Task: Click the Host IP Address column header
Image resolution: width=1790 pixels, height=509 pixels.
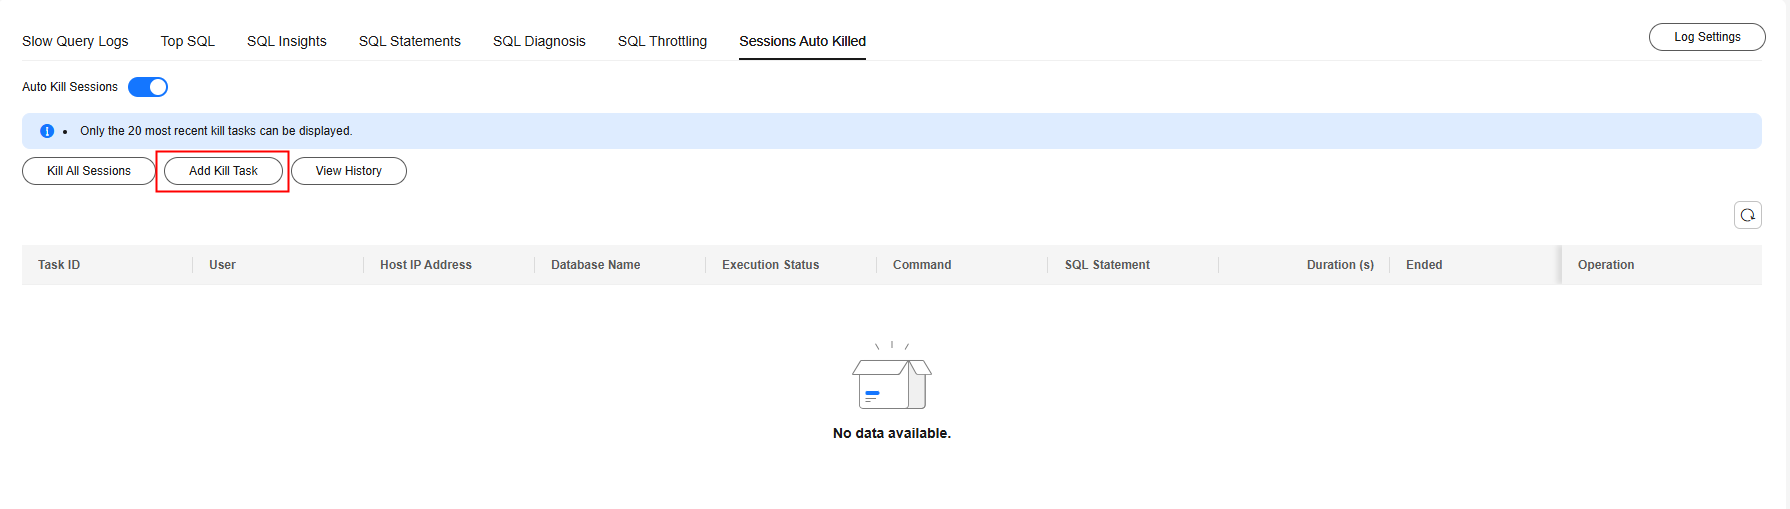Action: [x=426, y=265]
